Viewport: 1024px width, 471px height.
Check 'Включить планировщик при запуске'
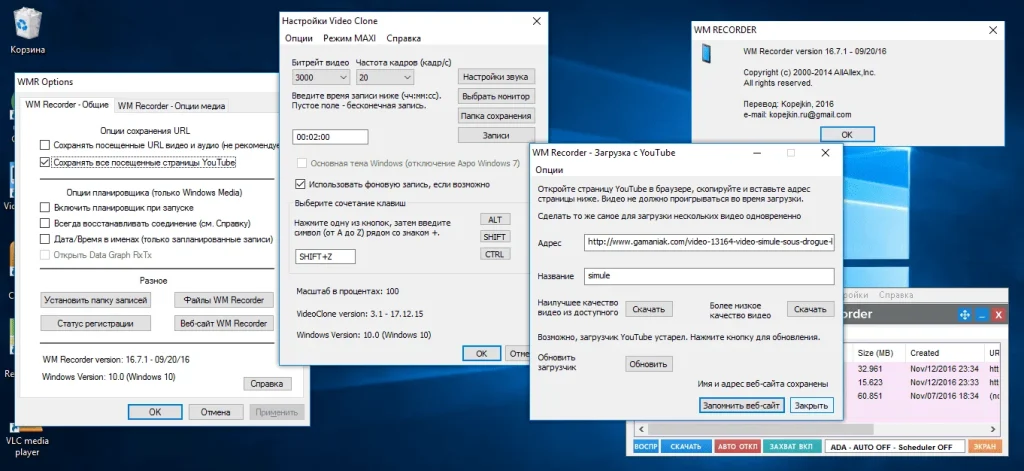(x=44, y=207)
